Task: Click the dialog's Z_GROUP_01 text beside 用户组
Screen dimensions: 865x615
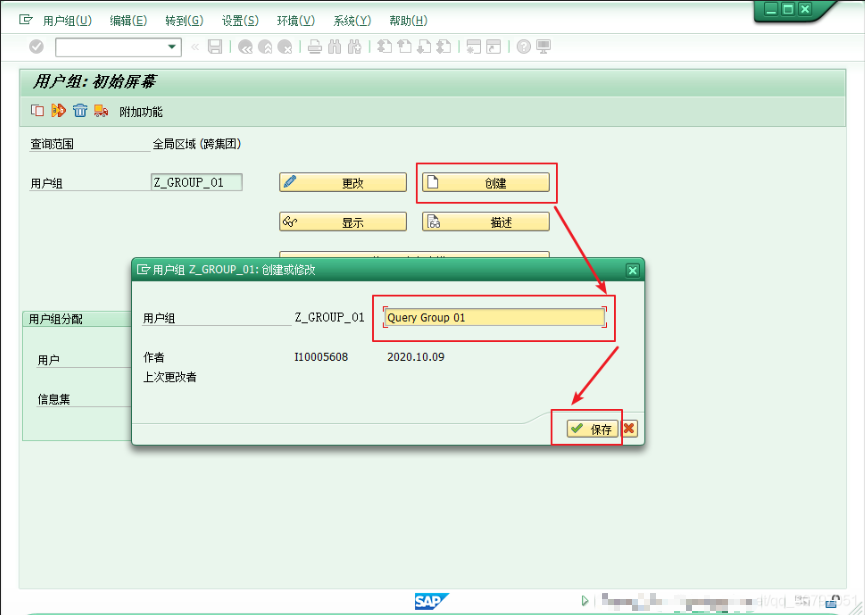Action: [329, 317]
